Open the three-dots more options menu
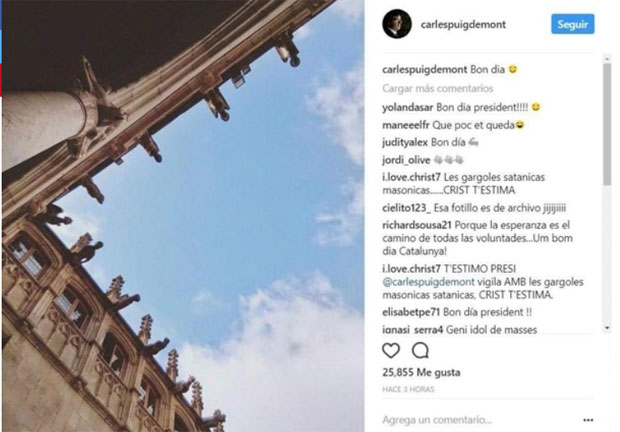Screen dimensions: 620x432 pos(588,420)
